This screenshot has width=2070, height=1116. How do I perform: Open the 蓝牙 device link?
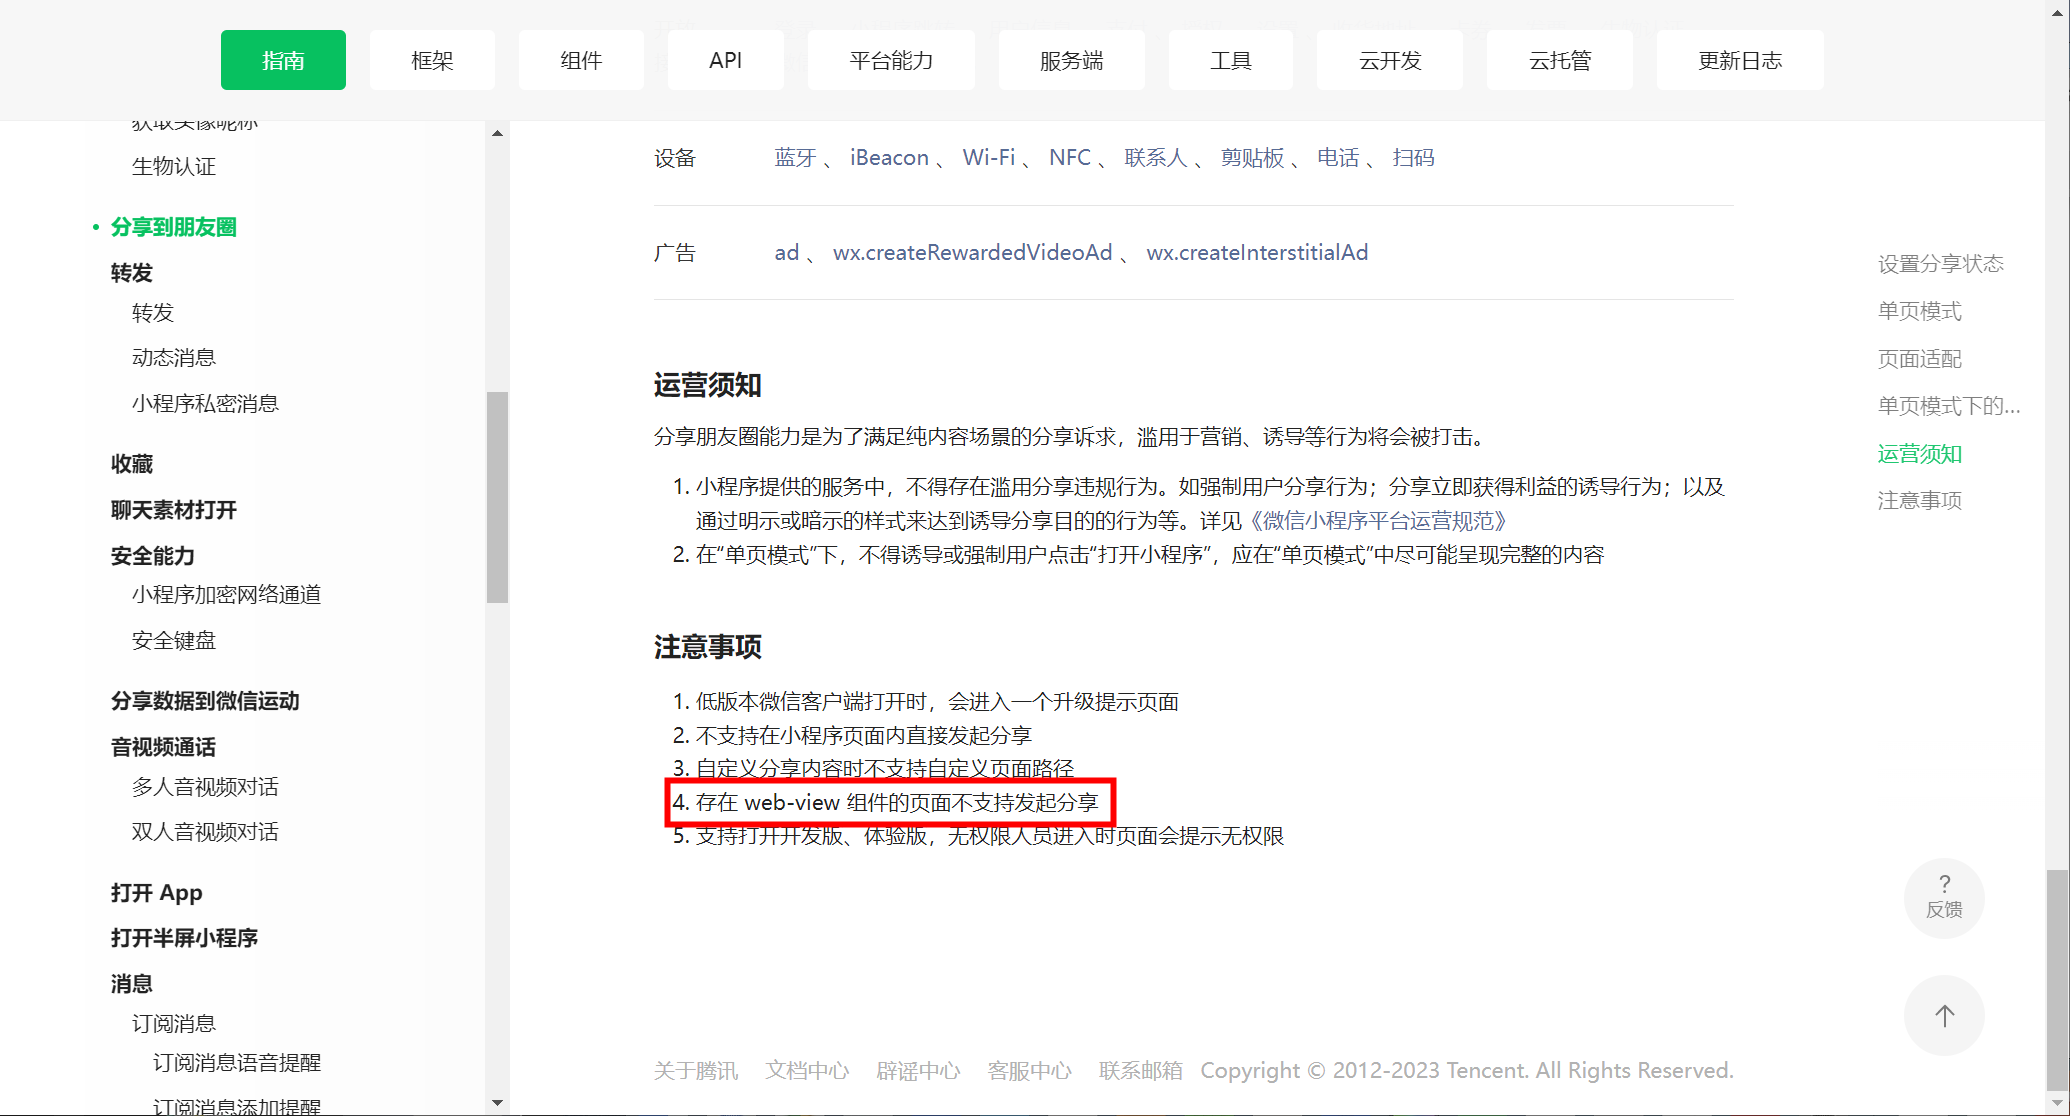coord(795,158)
